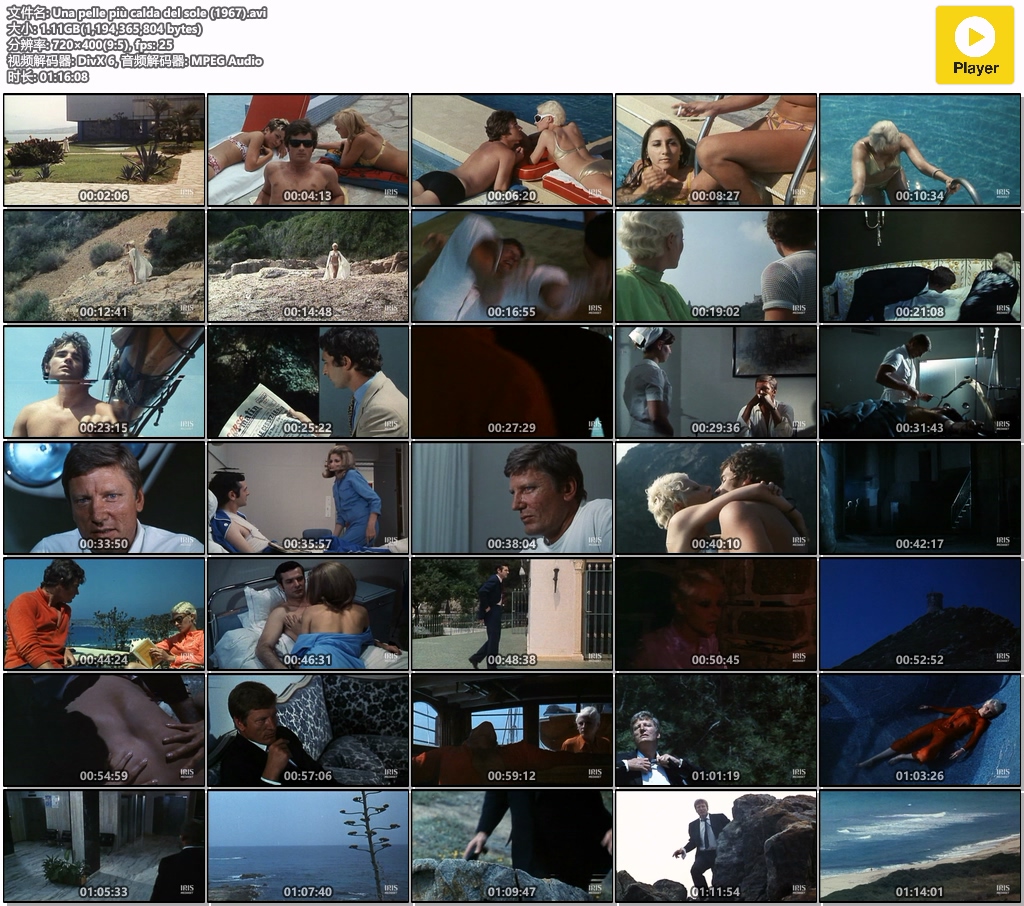
Task: Click the yellow Player play icon
Action: (974, 36)
